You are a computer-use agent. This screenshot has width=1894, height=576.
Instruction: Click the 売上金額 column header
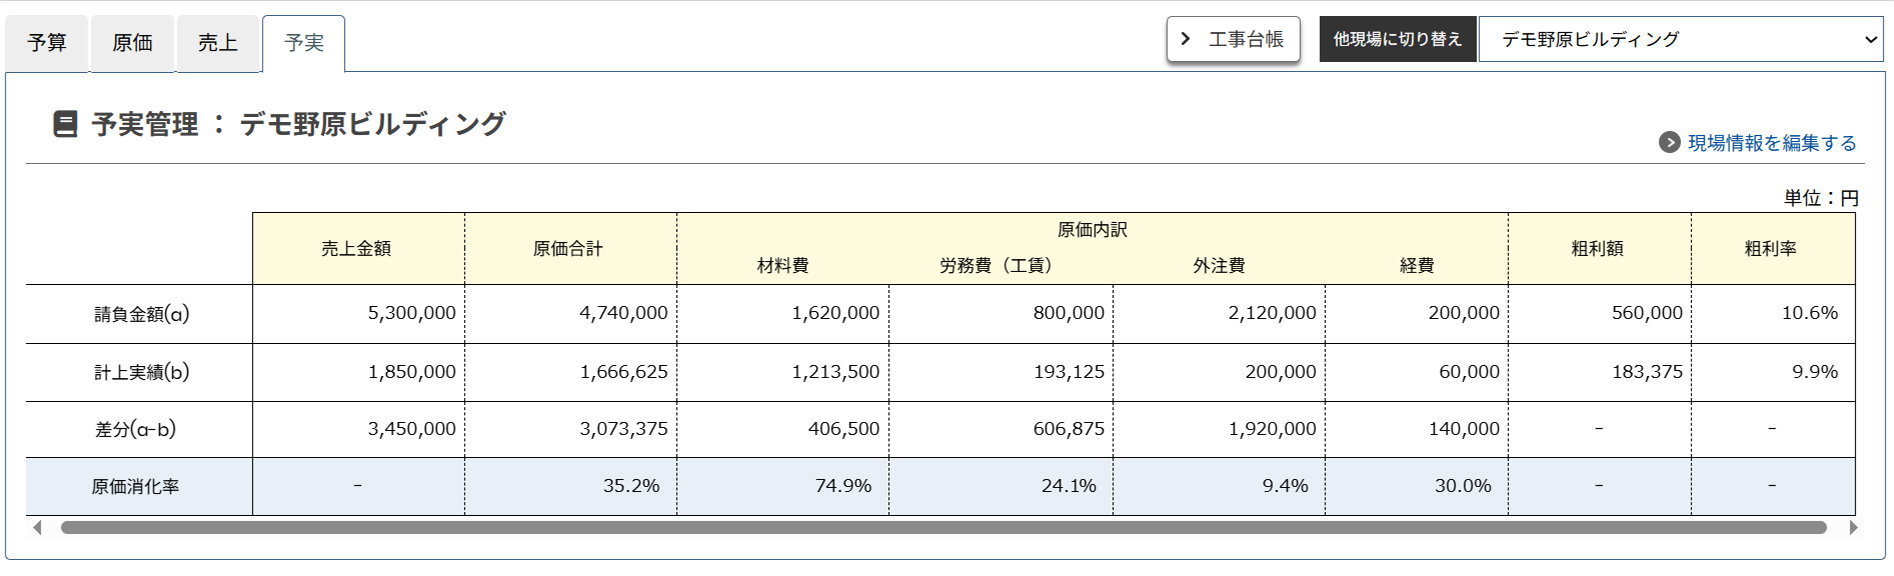pos(356,249)
